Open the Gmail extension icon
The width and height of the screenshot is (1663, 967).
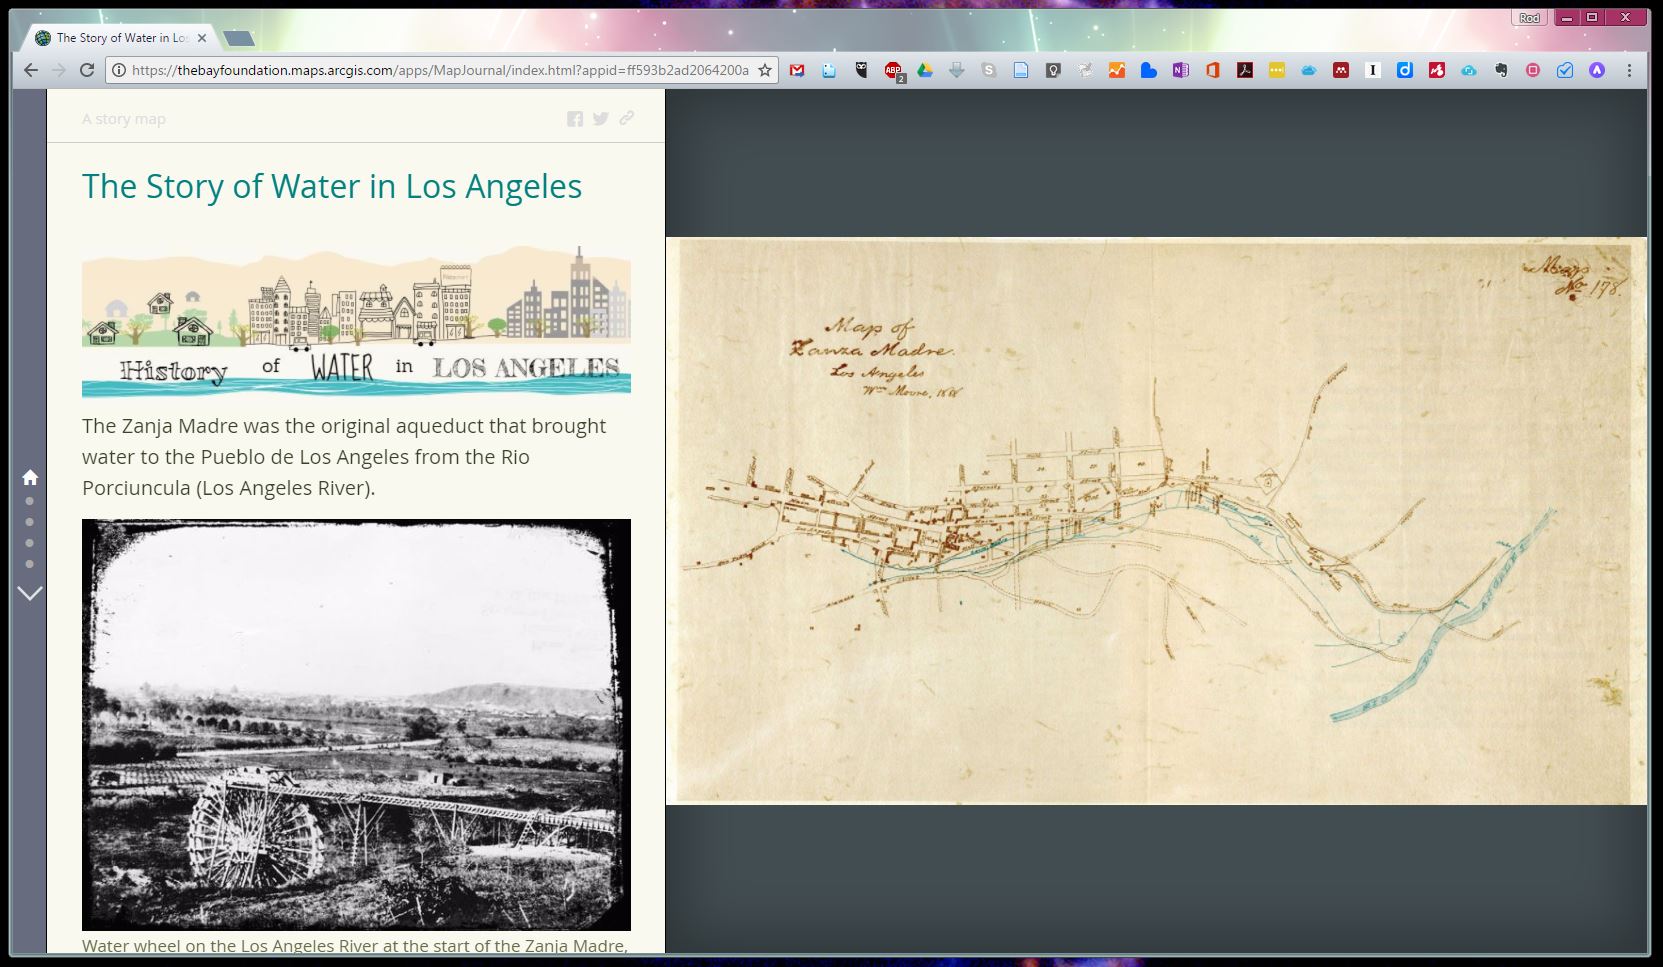797,70
